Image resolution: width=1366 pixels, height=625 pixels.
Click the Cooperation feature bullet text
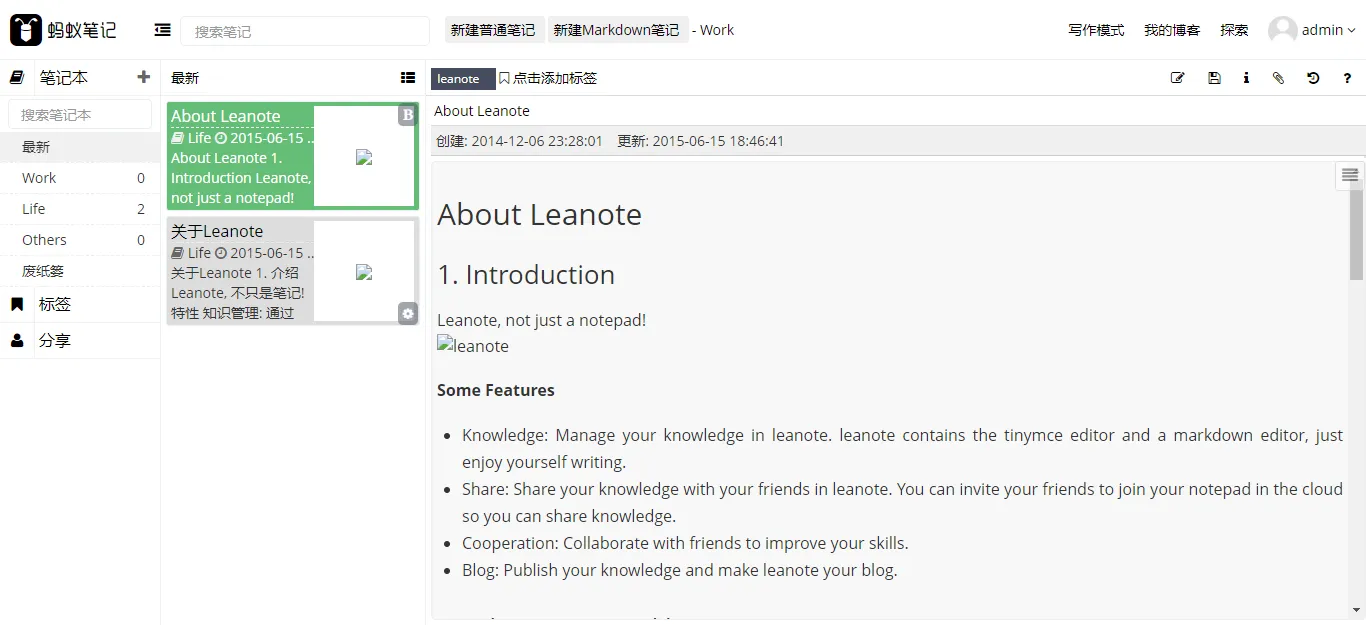tap(685, 543)
